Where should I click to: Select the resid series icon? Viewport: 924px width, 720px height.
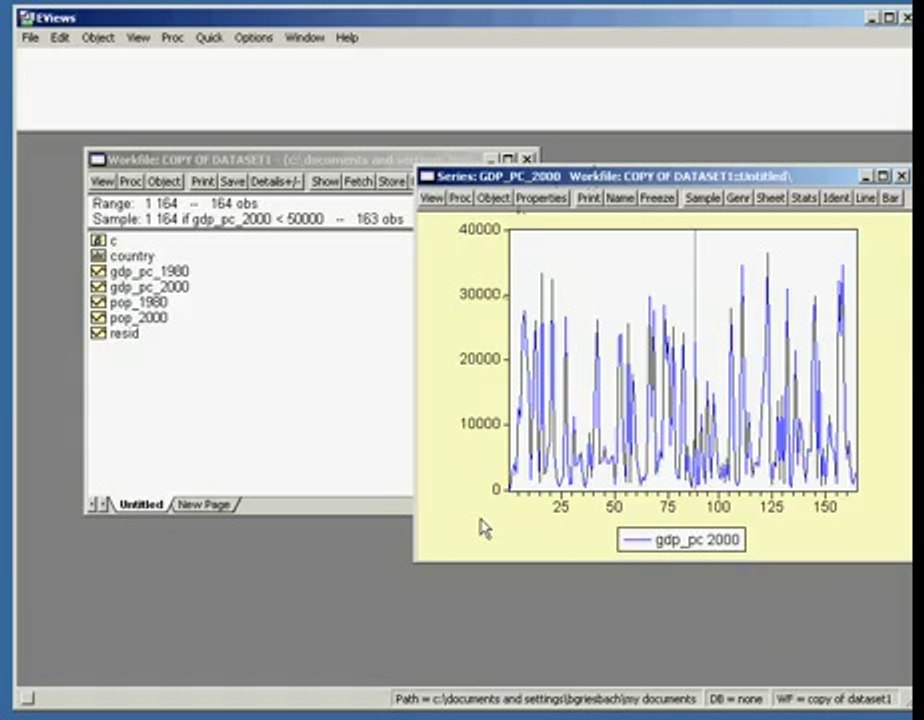(x=98, y=333)
